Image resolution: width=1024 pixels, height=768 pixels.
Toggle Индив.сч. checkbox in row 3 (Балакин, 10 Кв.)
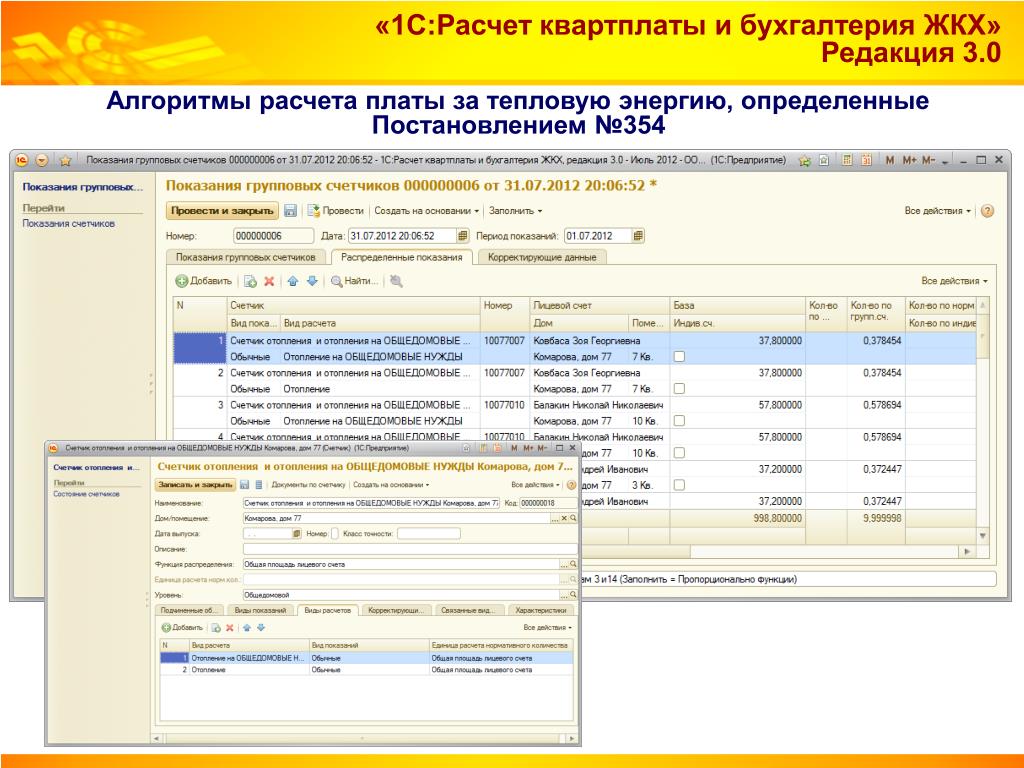click(679, 421)
